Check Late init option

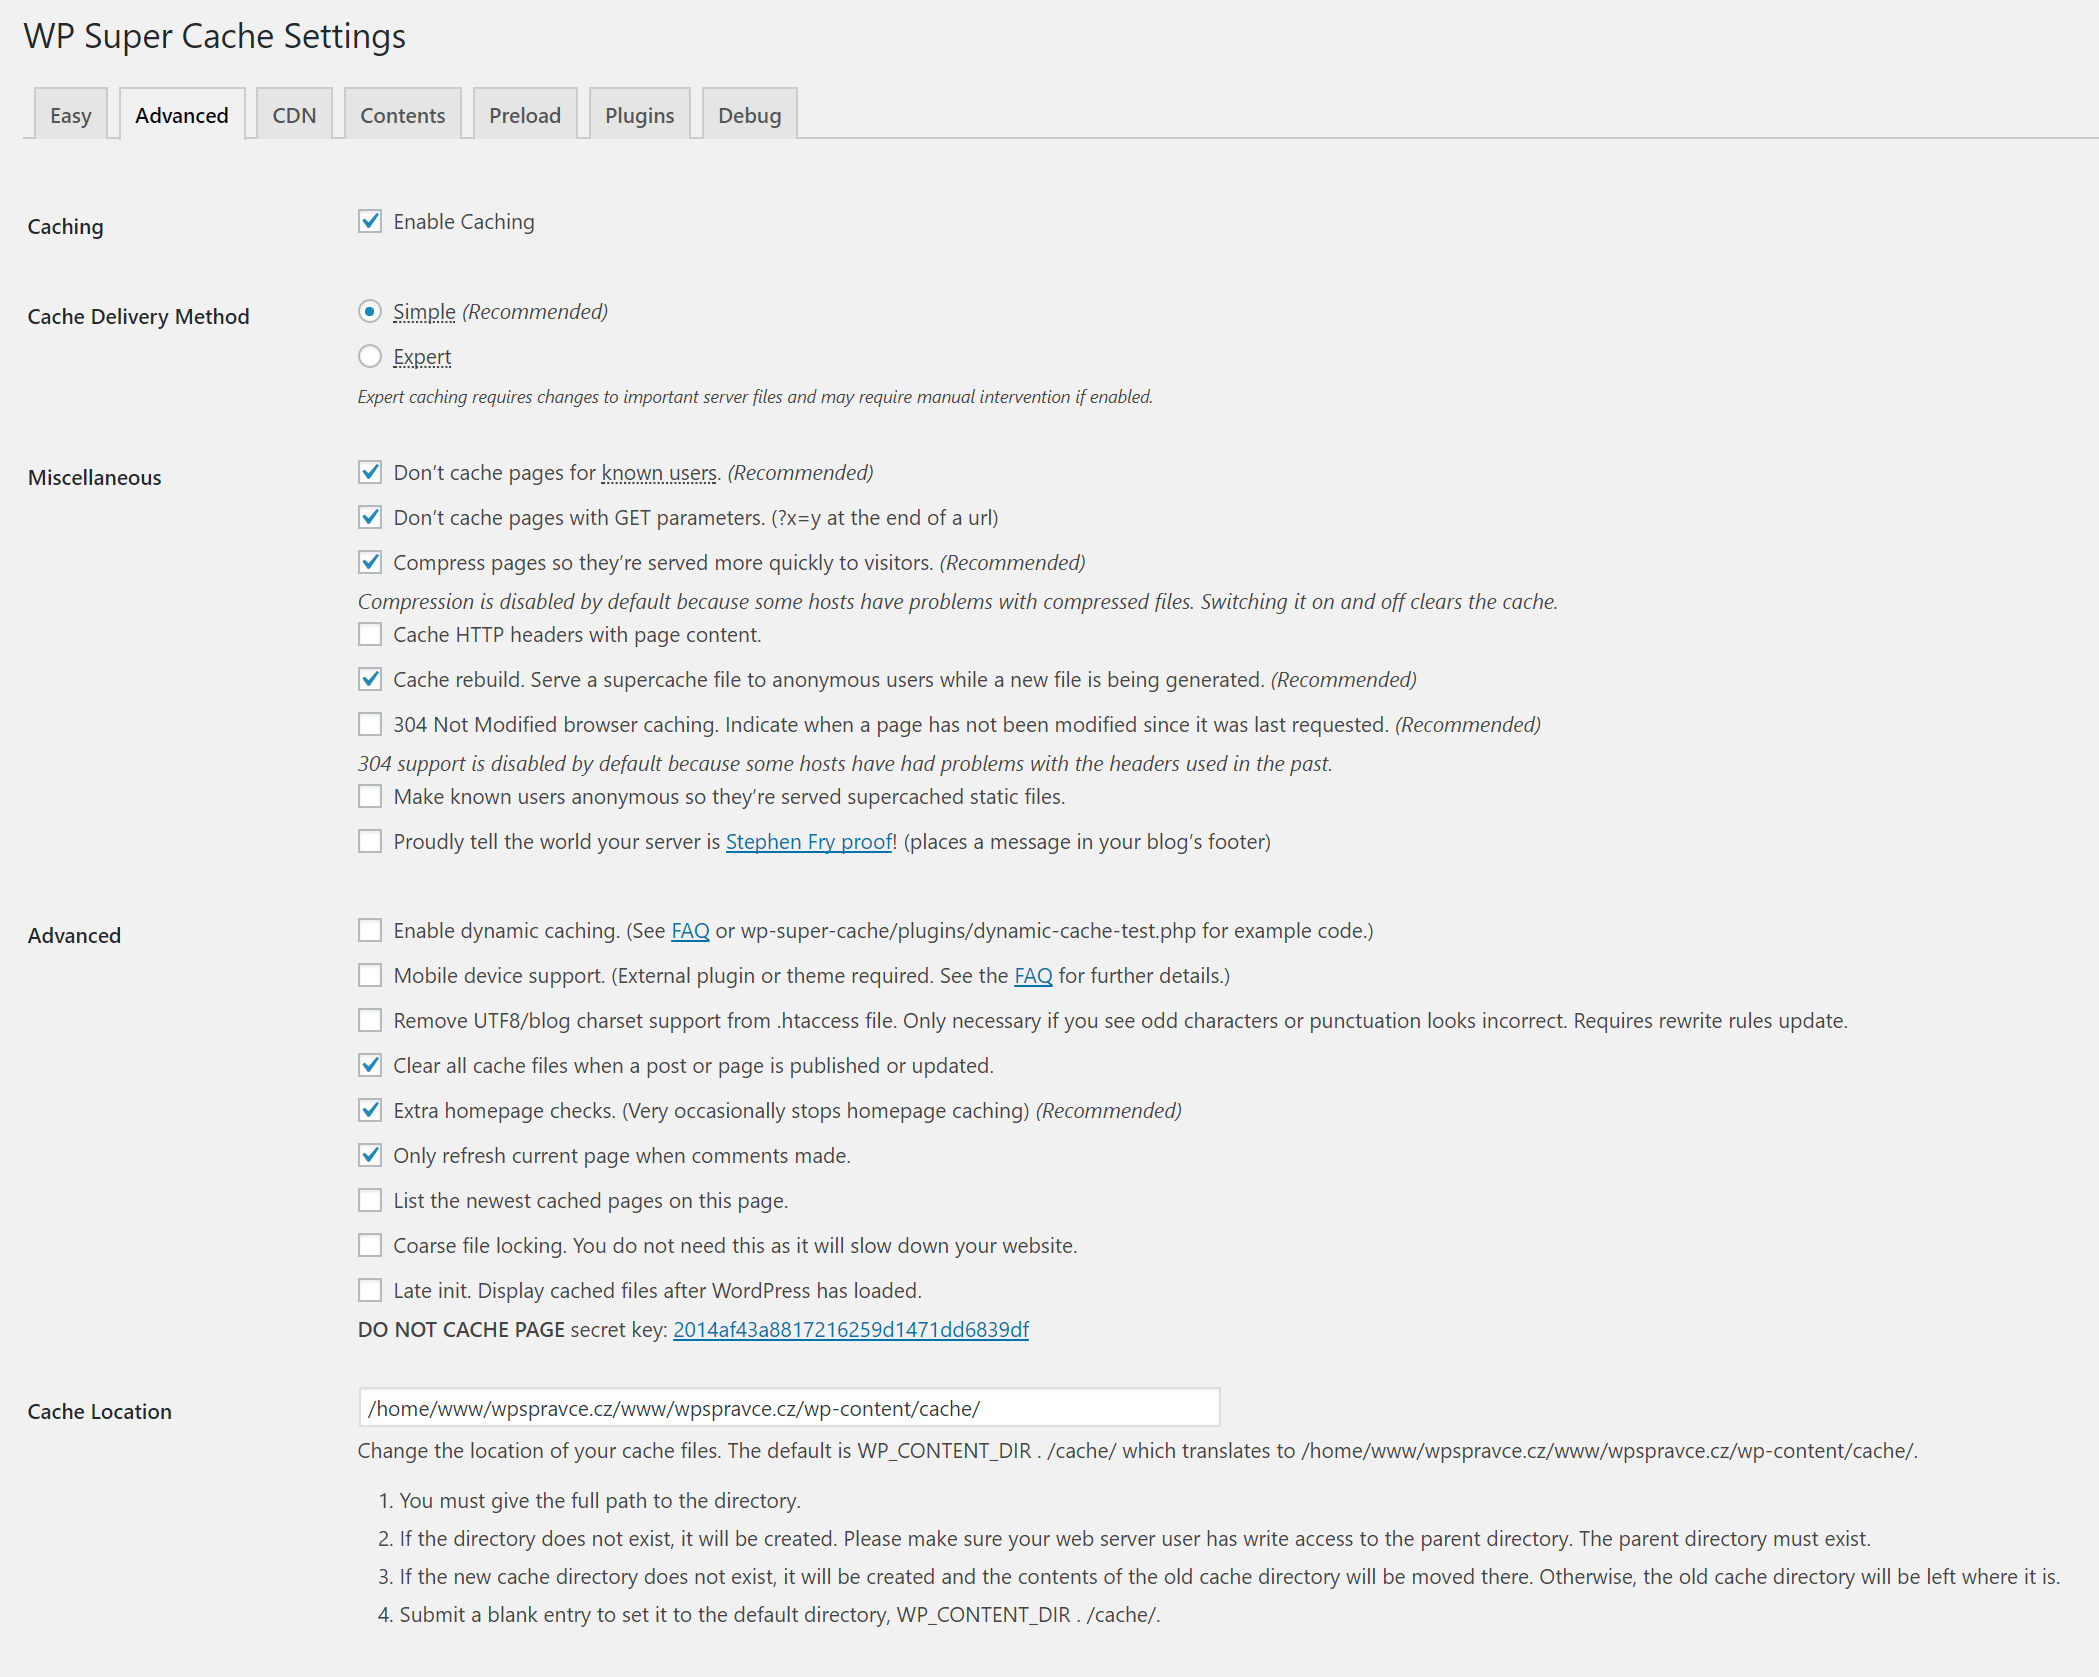pos(370,1290)
